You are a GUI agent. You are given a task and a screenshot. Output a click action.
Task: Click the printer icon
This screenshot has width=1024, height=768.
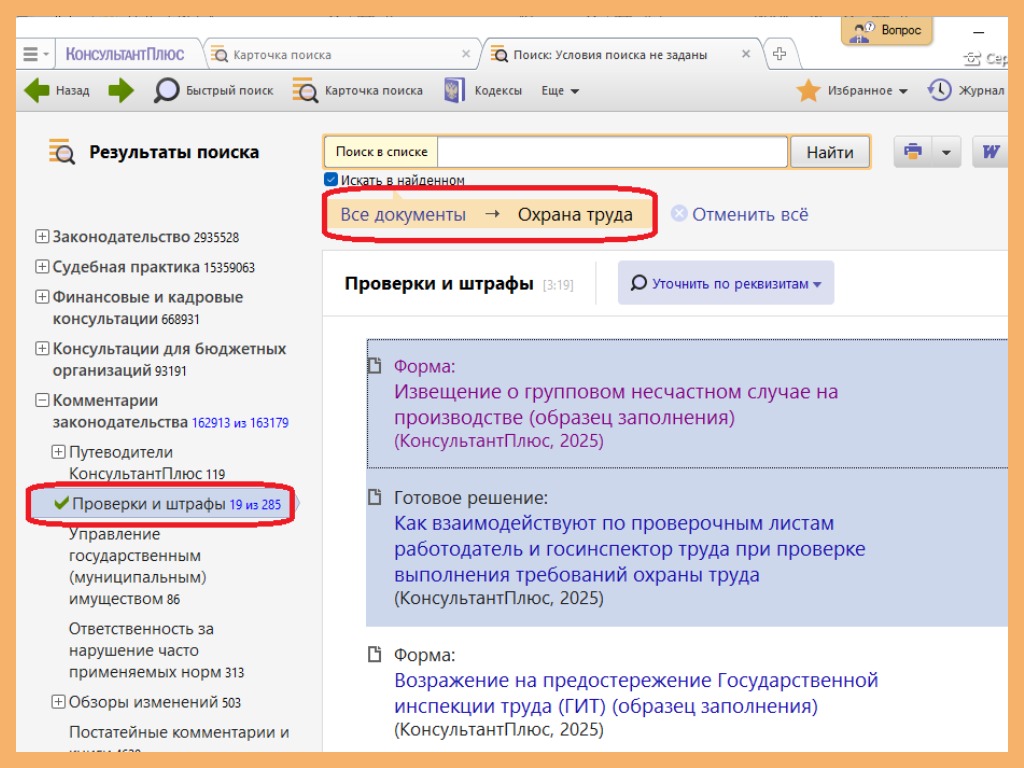tap(912, 152)
